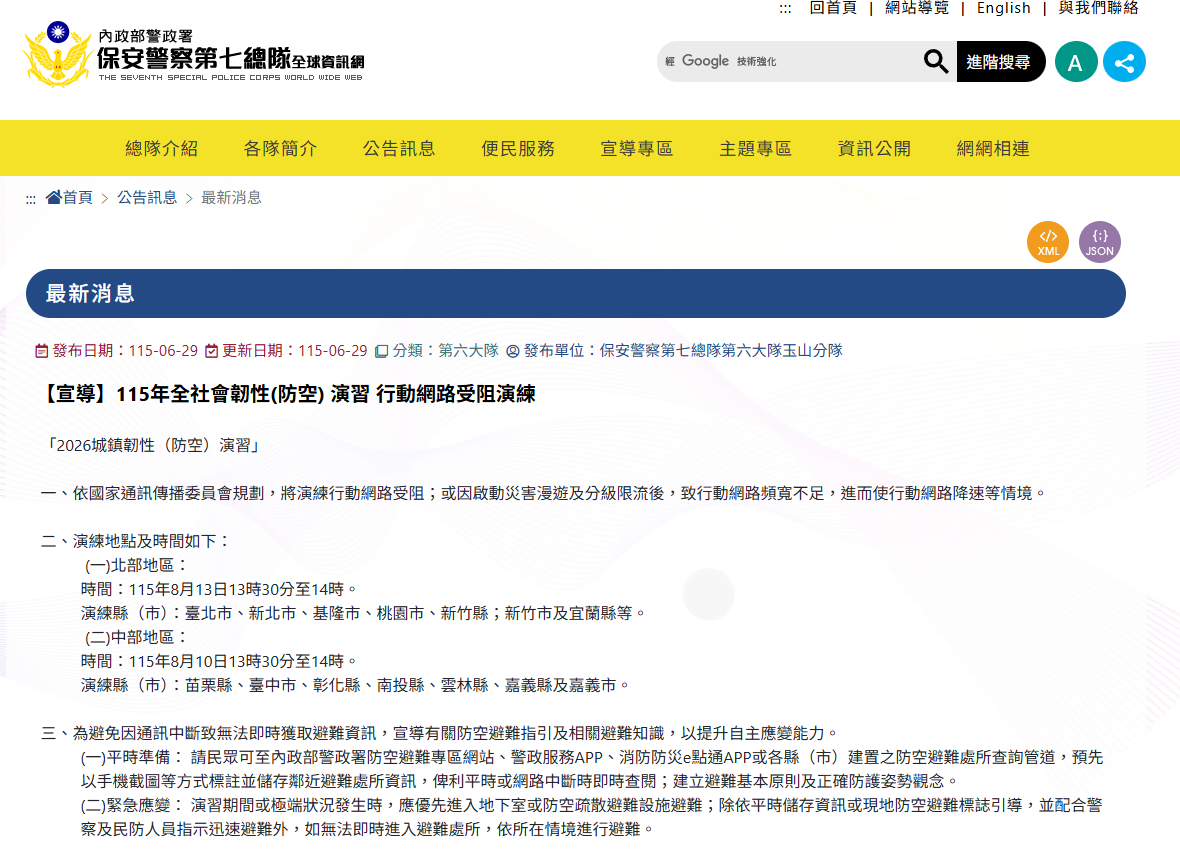The width and height of the screenshot is (1180, 859).
Task: Click 時間 115年8月13日 line
Action: pyautogui.click(x=219, y=589)
